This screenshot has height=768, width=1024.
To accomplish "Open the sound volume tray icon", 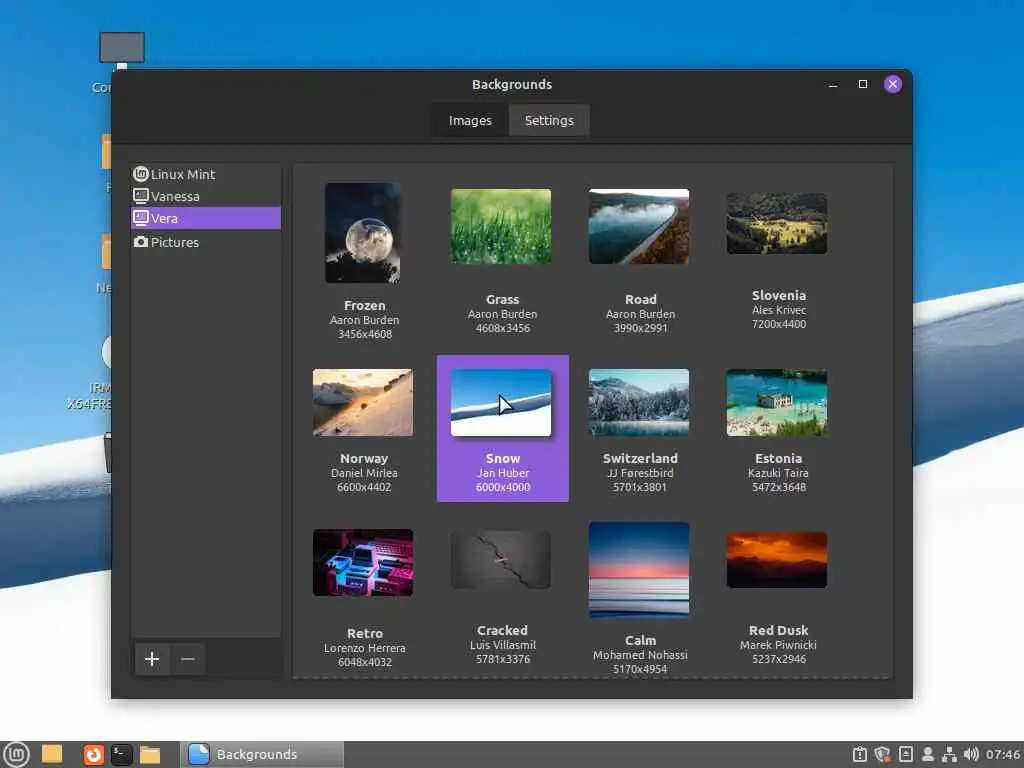I will [971, 755].
